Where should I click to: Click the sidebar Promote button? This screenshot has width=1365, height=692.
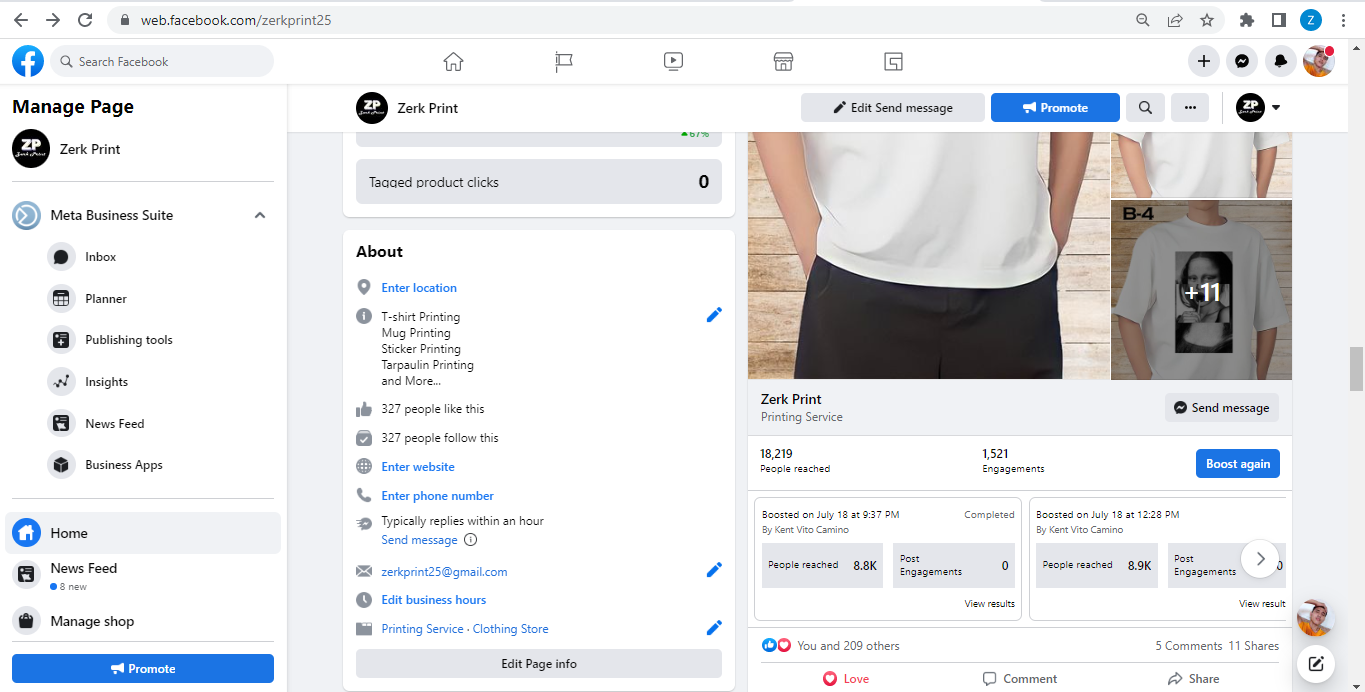pos(143,668)
